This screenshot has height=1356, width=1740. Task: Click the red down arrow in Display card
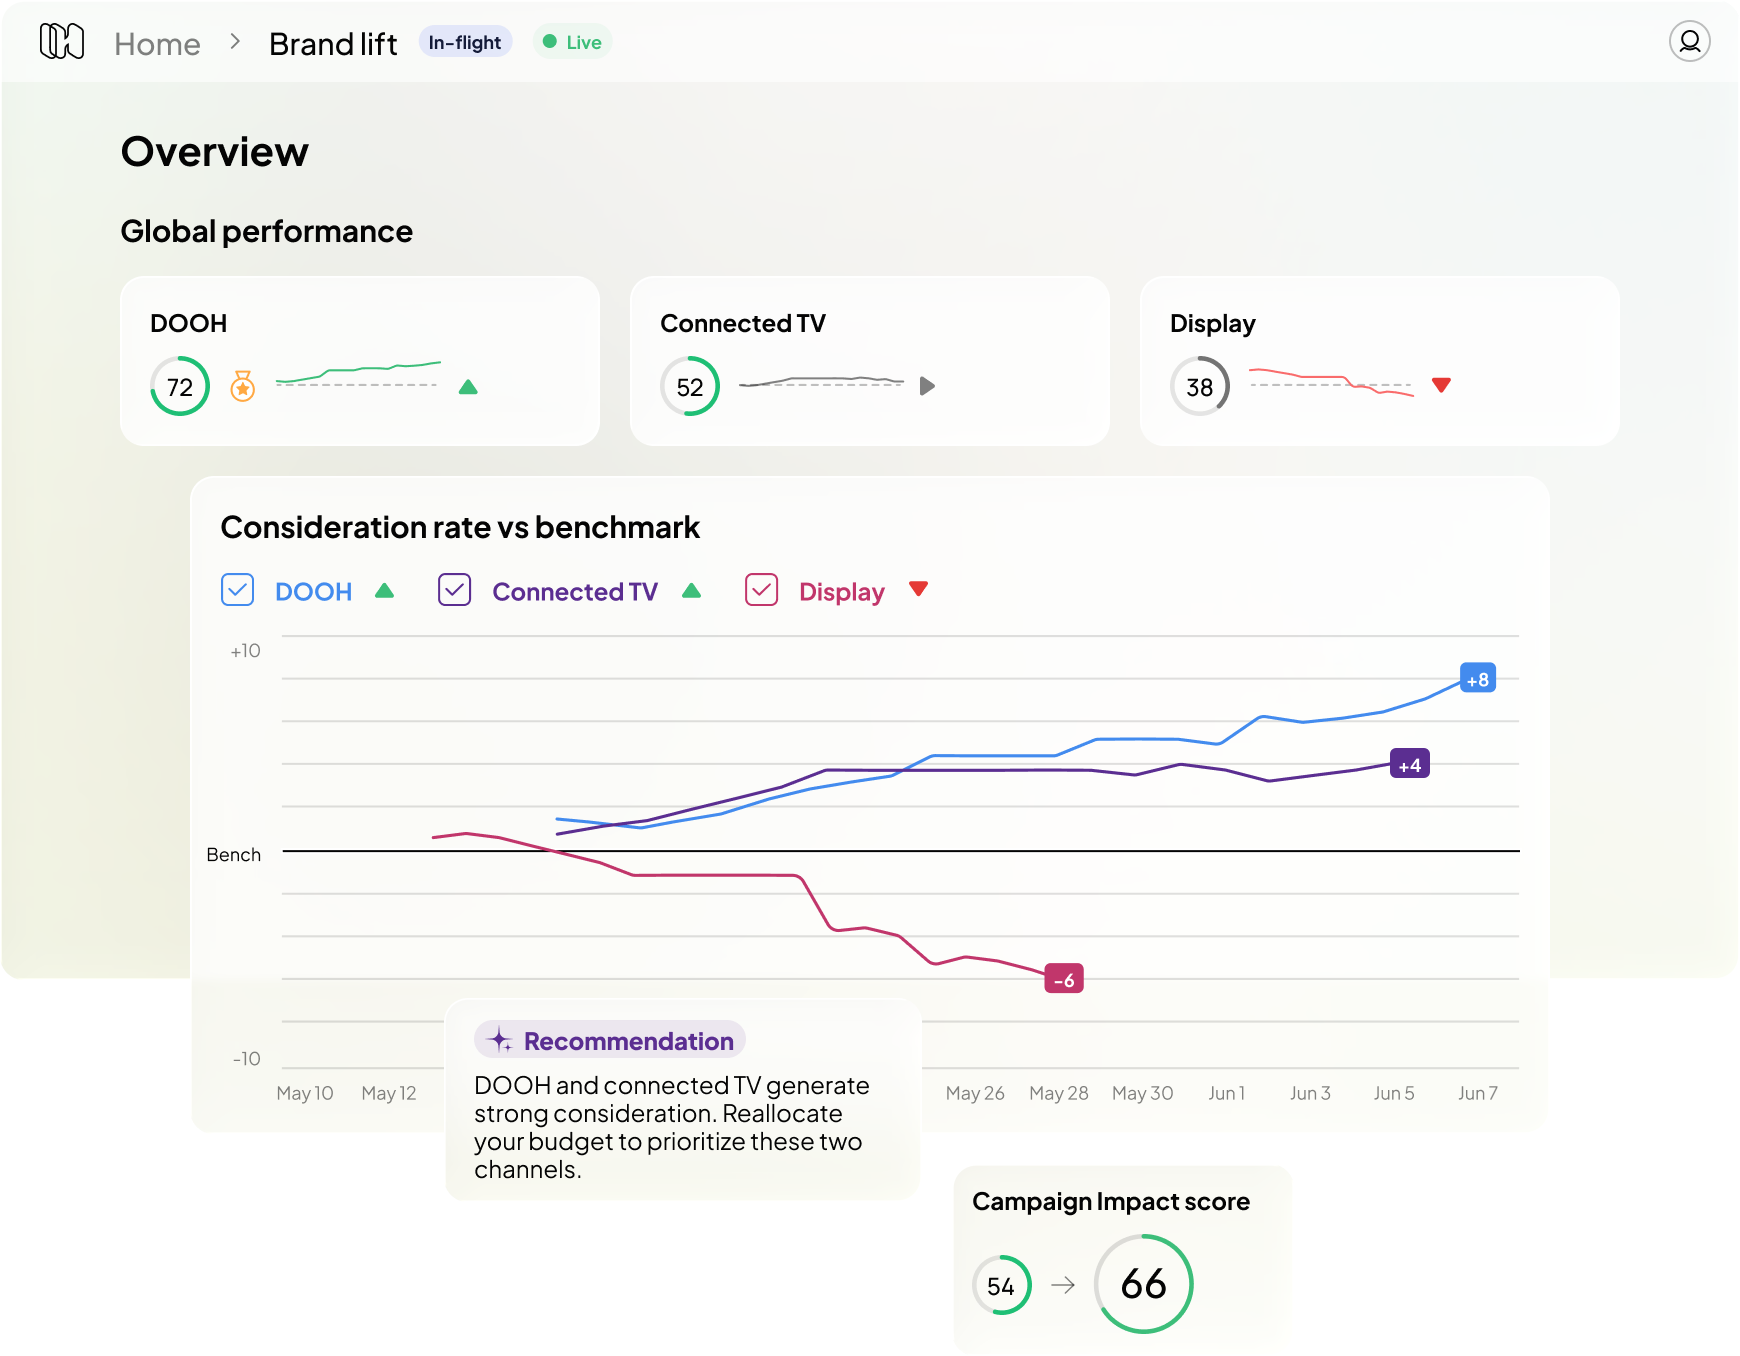click(1441, 385)
